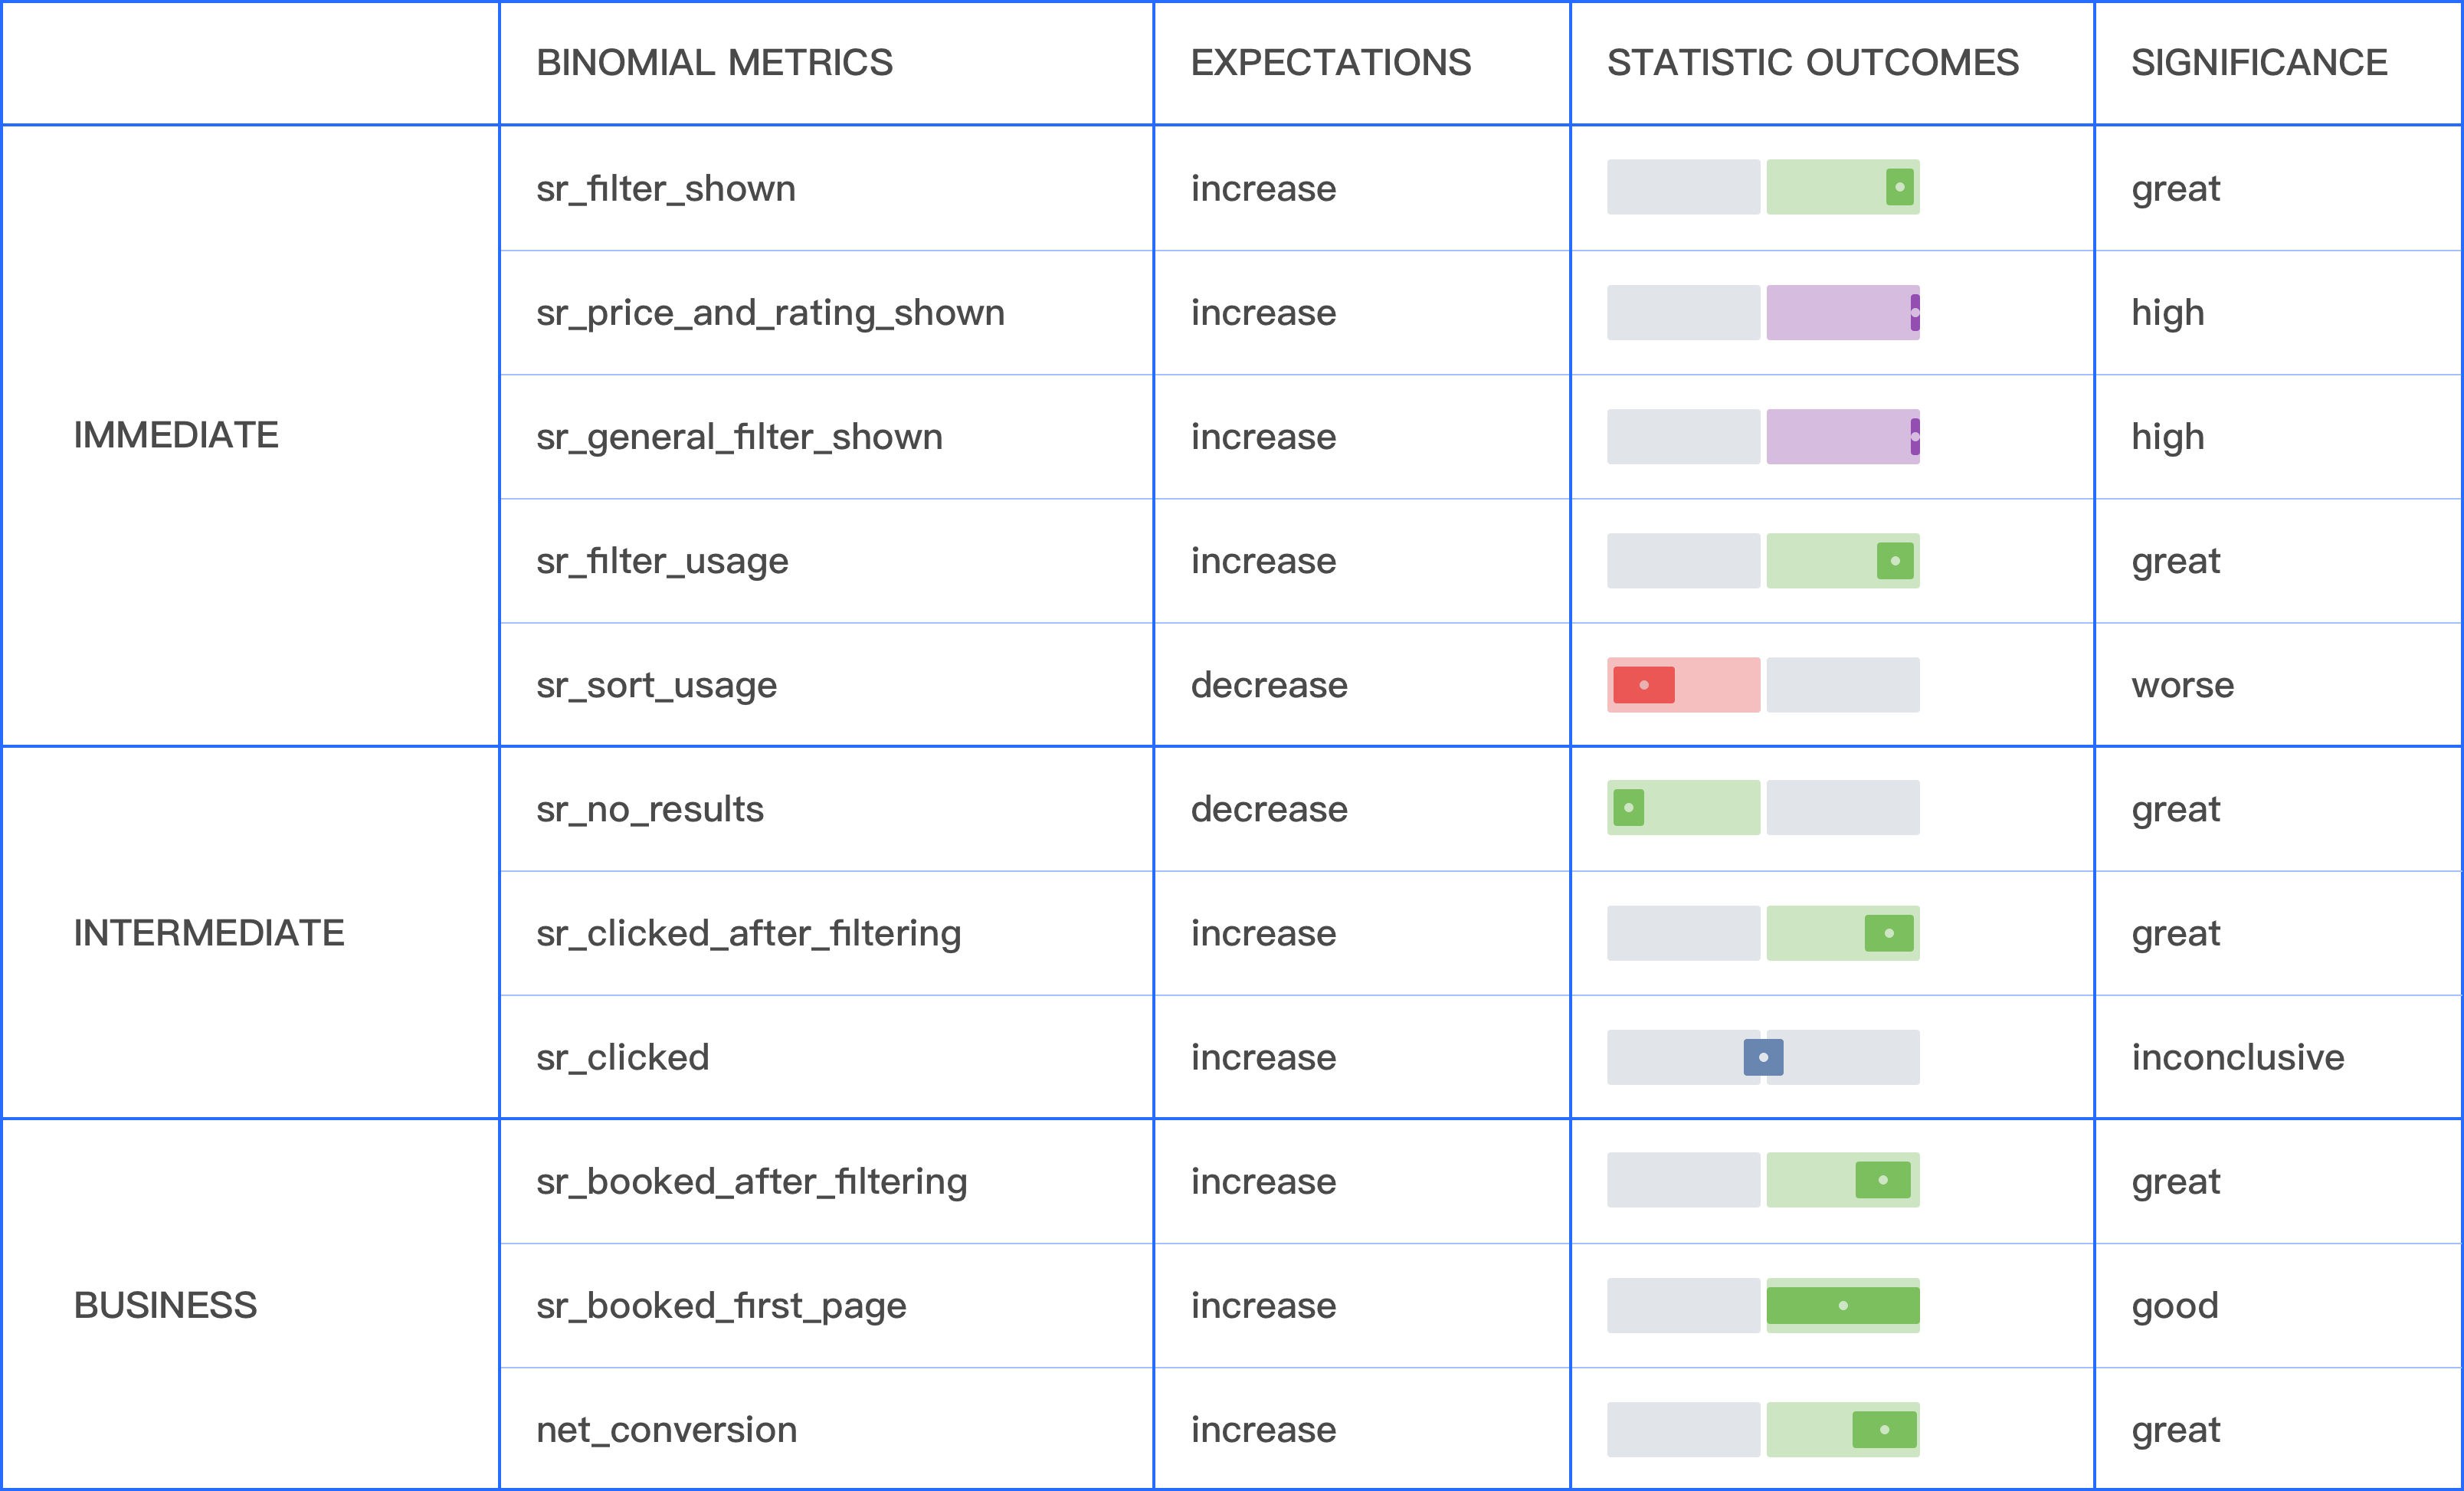Click the red marker in sr_sort_usage row
This screenshot has width=2464, height=1491.
1643,685
